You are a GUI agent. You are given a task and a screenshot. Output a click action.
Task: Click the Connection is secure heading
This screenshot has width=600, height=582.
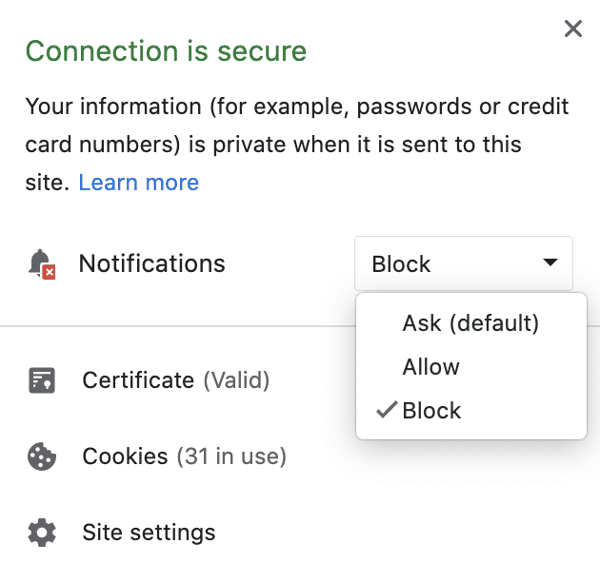(166, 50)
